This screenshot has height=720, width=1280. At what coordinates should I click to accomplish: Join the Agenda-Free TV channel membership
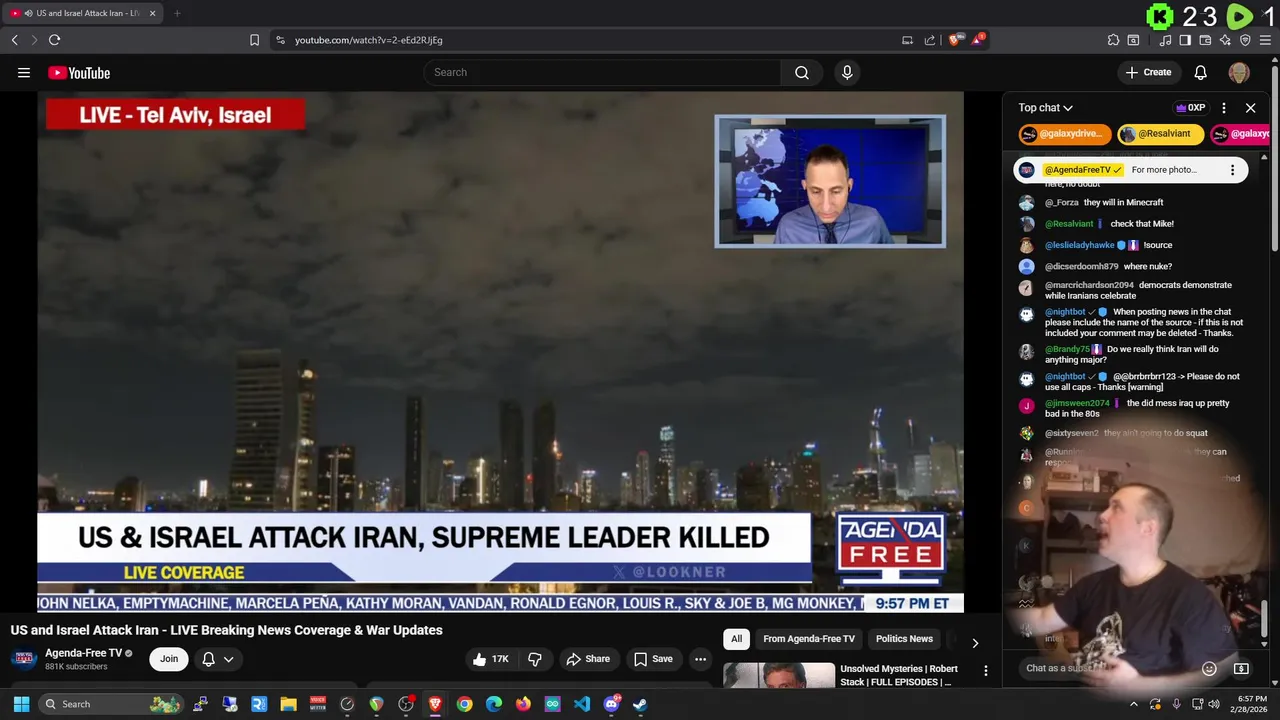(169, 659)
